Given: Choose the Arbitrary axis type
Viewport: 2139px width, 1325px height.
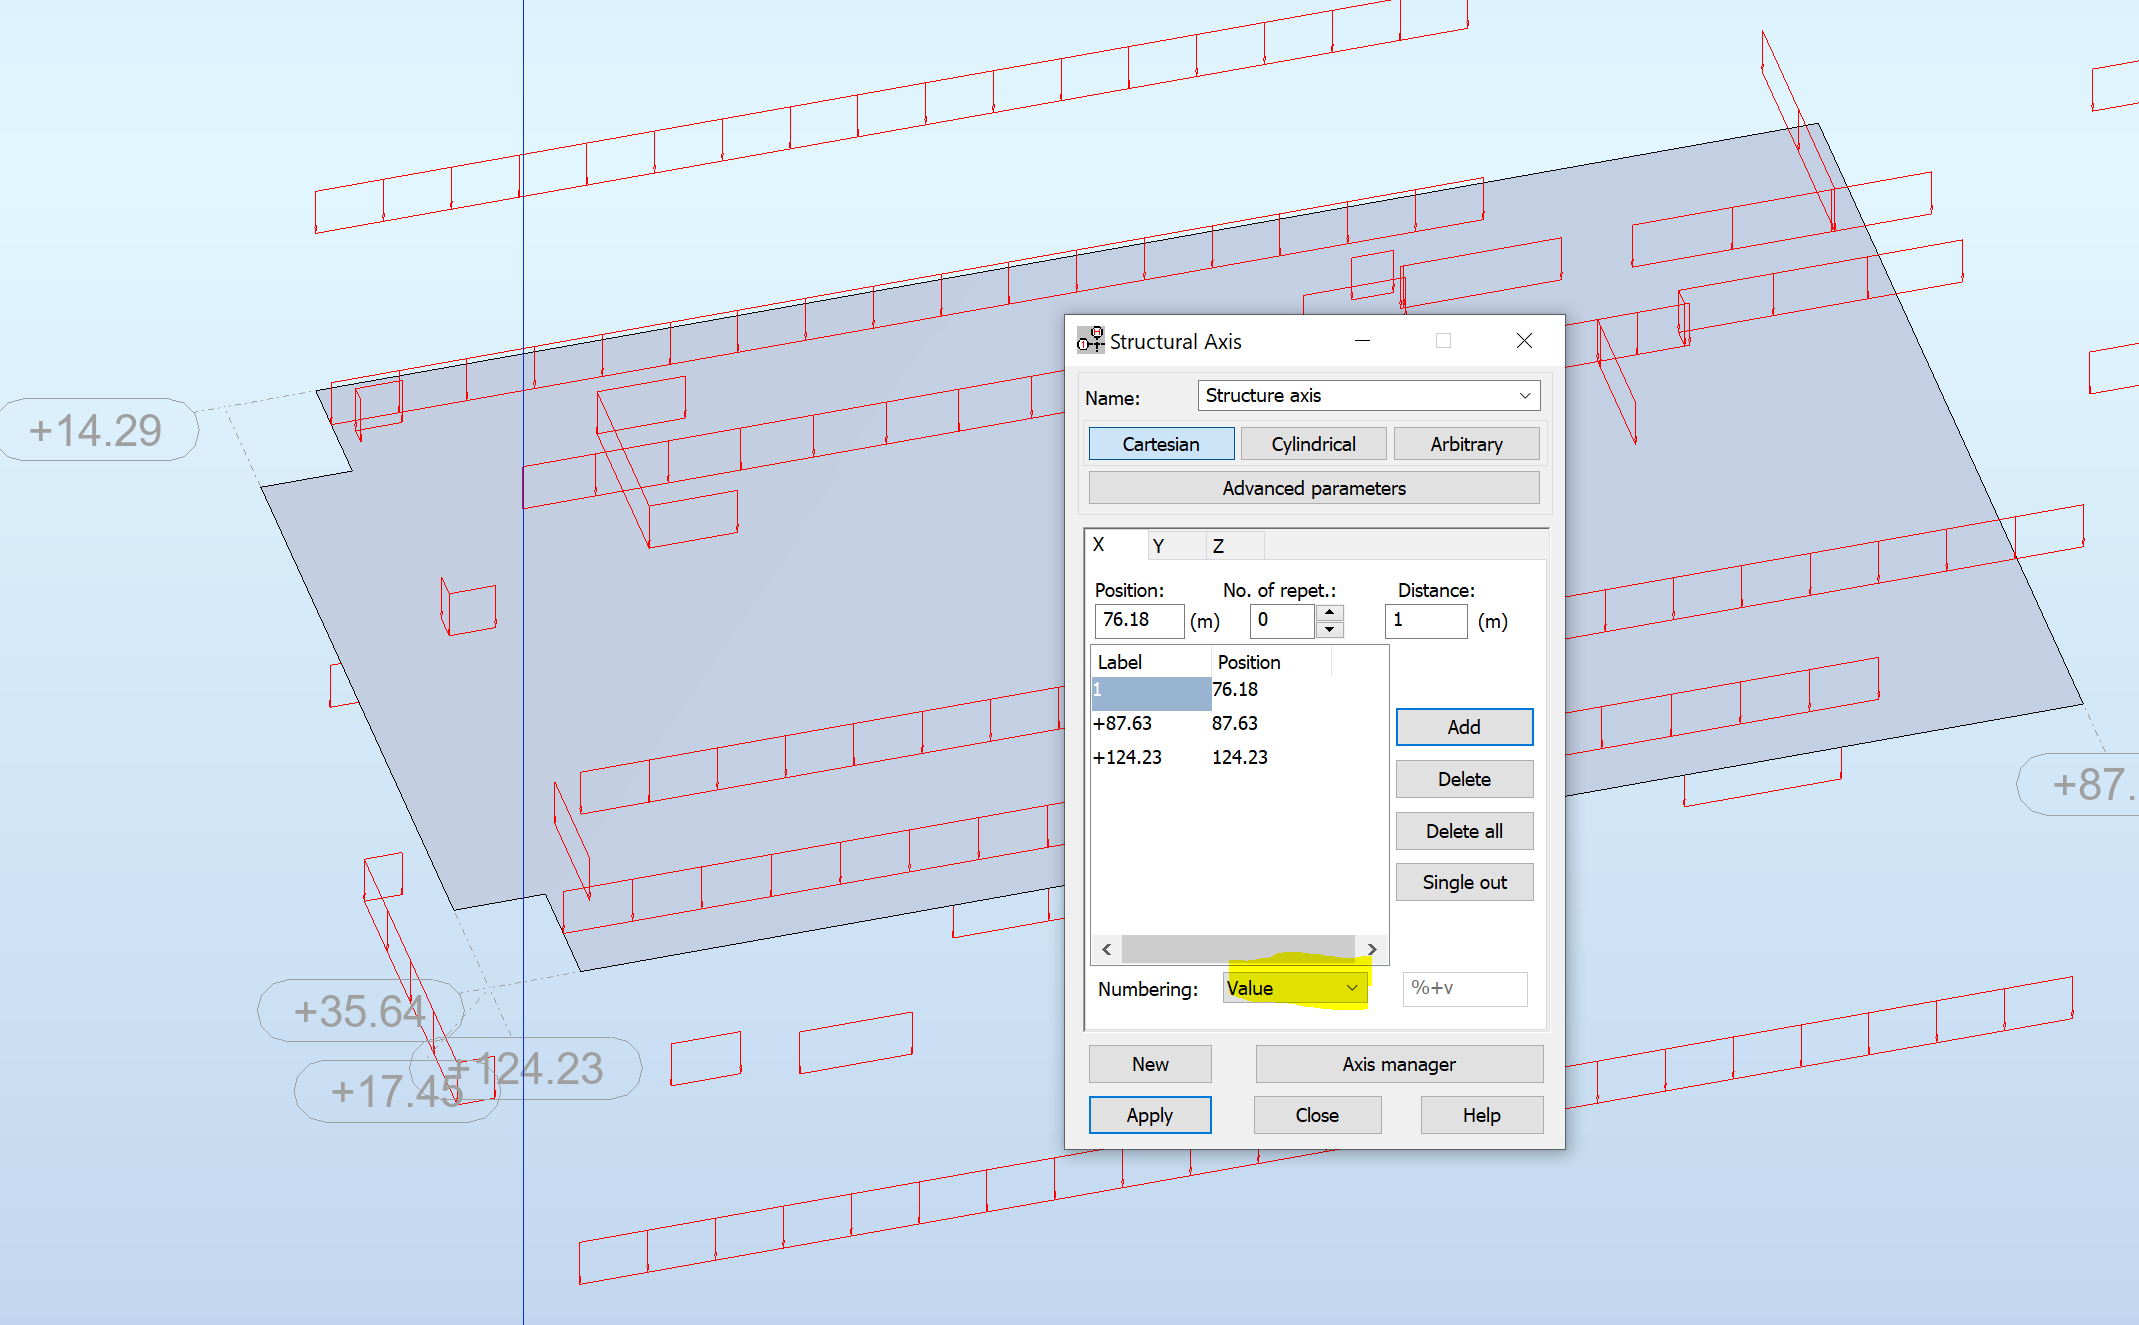Looking at the screenshot, I should (1466, 444).
